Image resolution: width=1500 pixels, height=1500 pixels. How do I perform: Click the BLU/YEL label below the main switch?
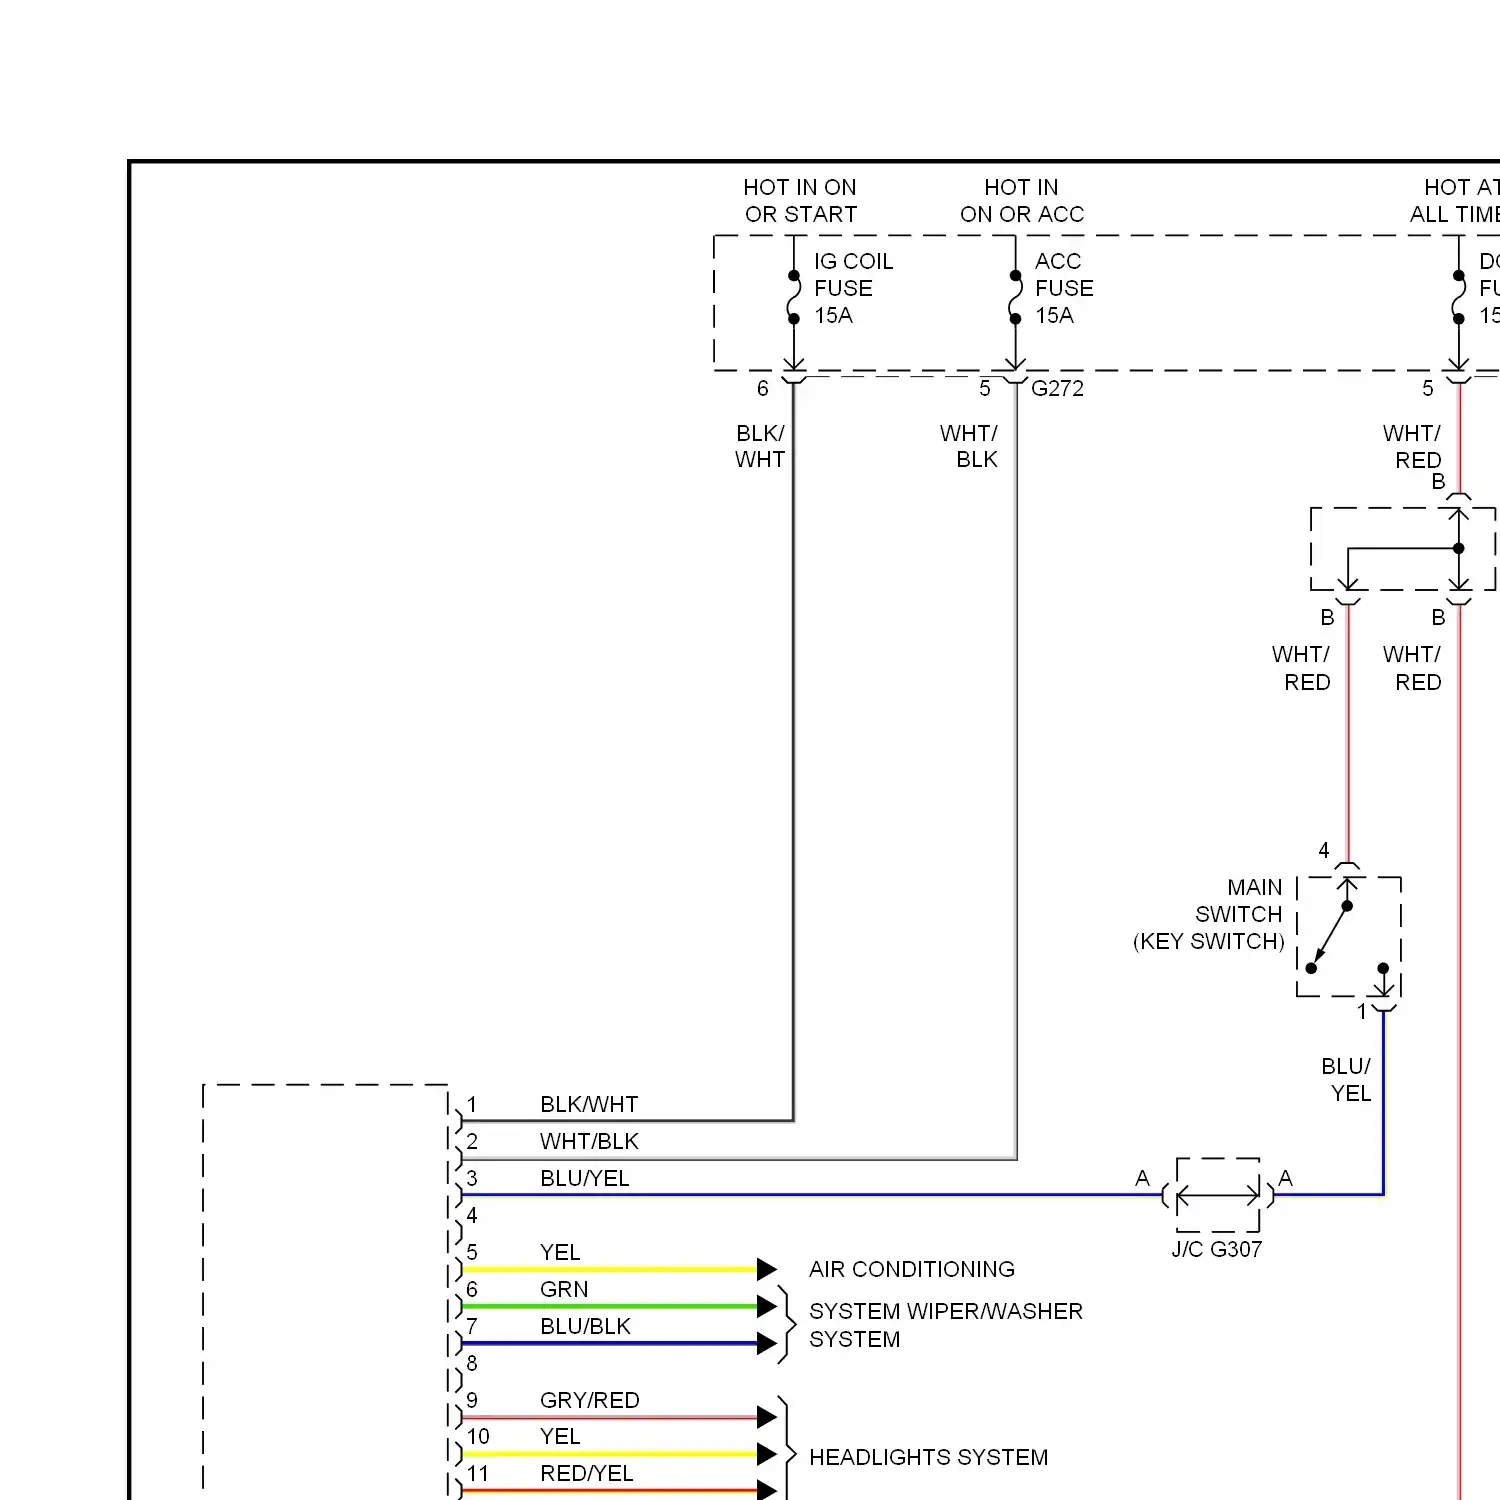(1346, 1080)
